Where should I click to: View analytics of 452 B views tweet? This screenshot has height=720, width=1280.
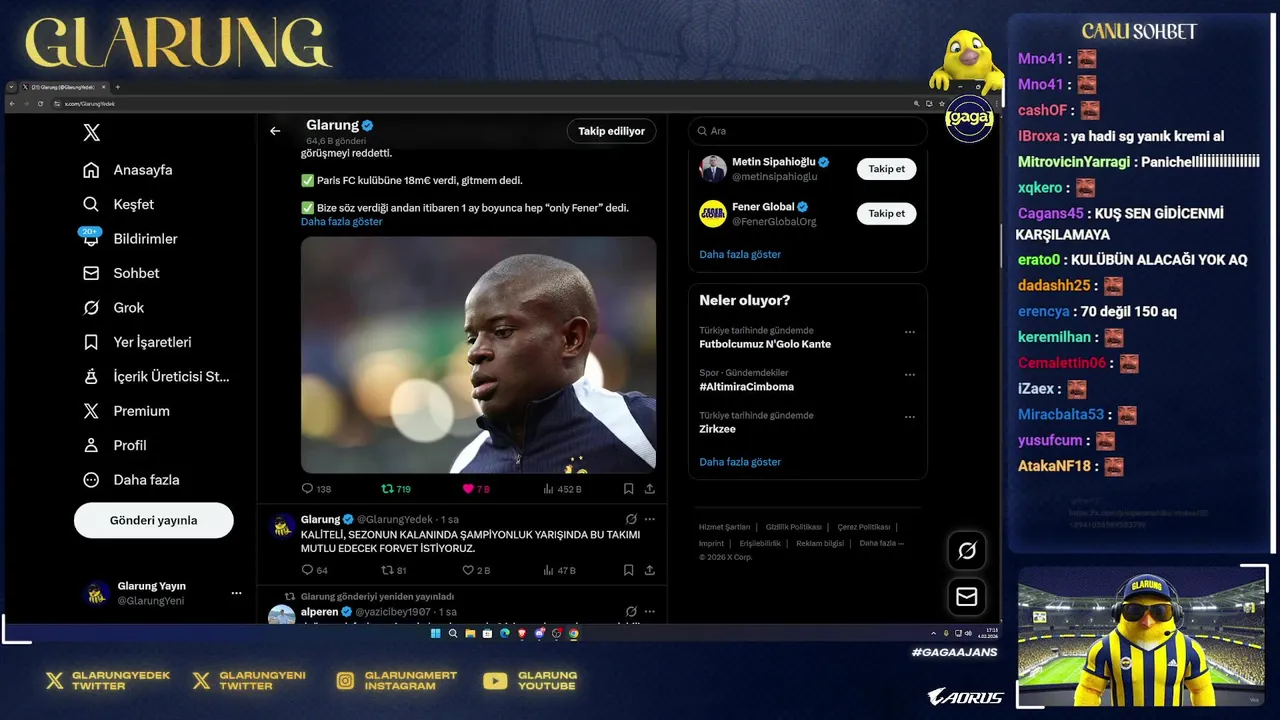click(x=562, y=489)
